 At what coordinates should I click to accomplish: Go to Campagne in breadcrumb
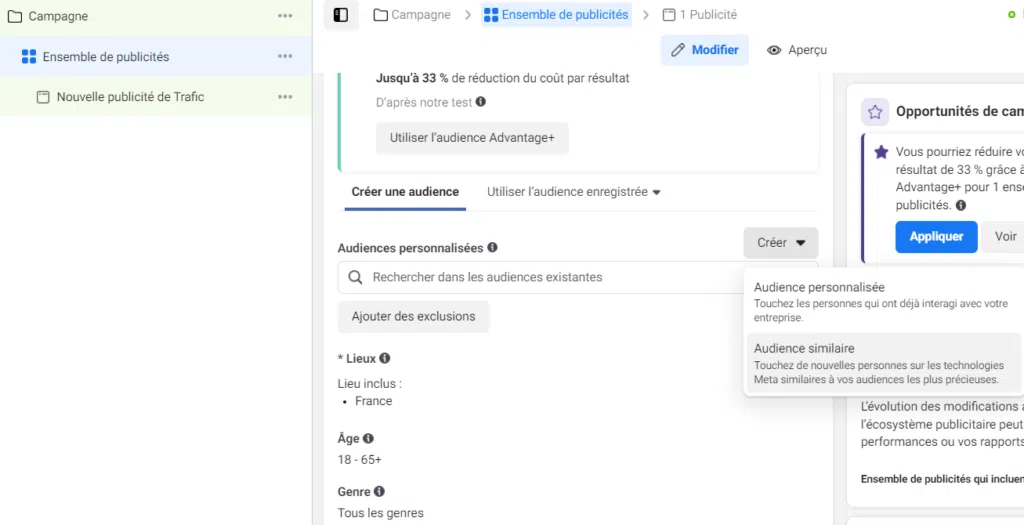tap(412, 14)
